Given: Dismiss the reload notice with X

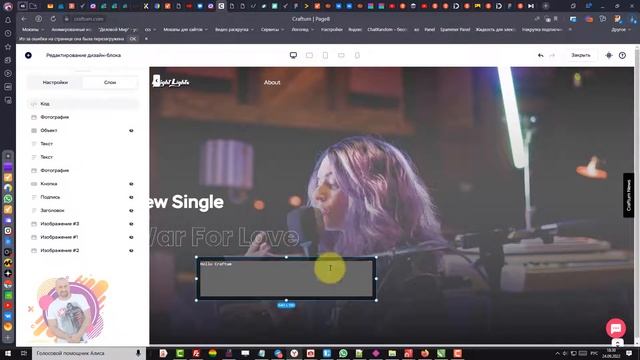Looking at the screenshot, I should click(x=146, y=39).
